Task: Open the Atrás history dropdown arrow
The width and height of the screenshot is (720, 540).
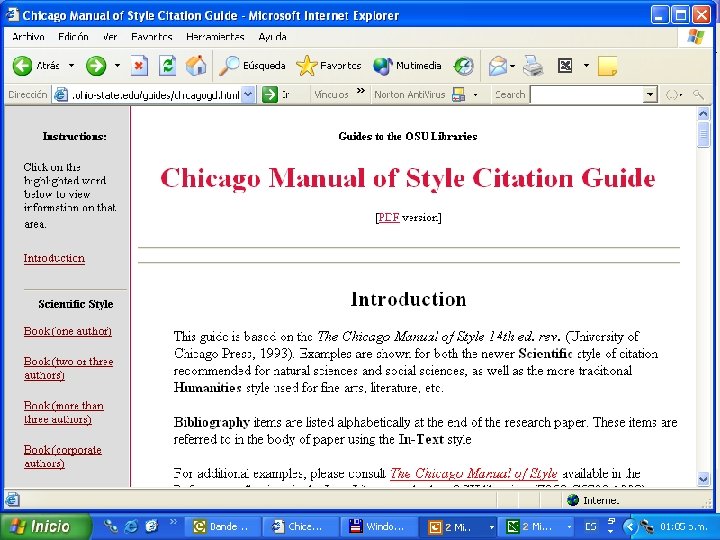Action: (x=71, y=66)
